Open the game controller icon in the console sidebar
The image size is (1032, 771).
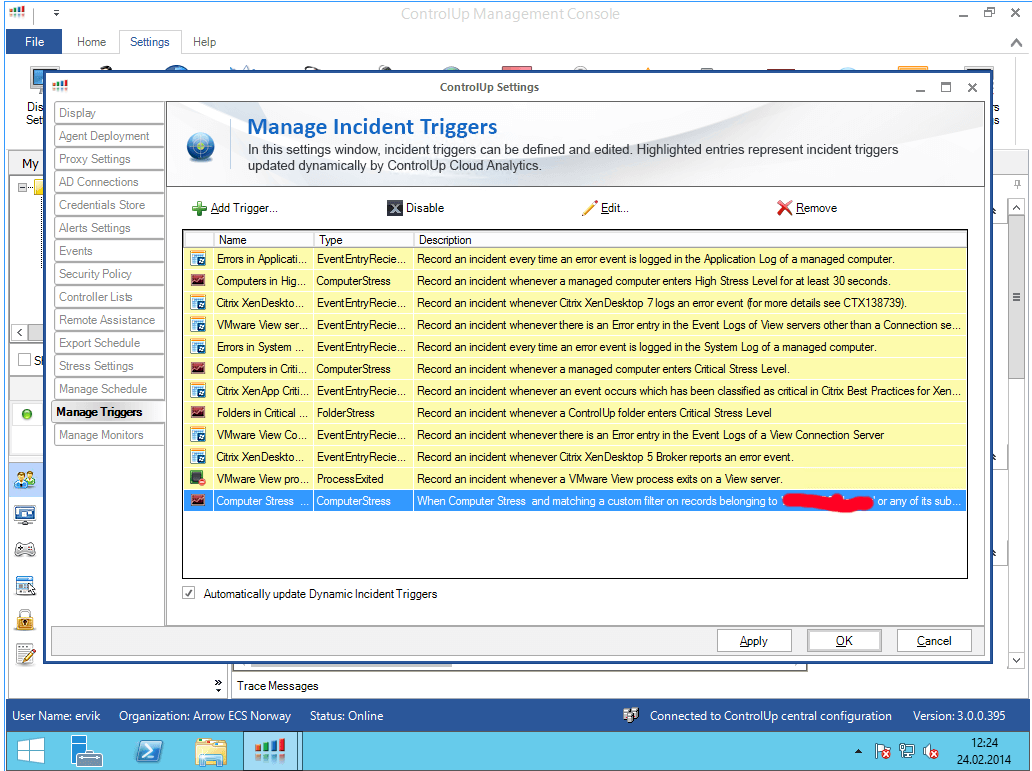pyautogui.click(x=25, y=549)
